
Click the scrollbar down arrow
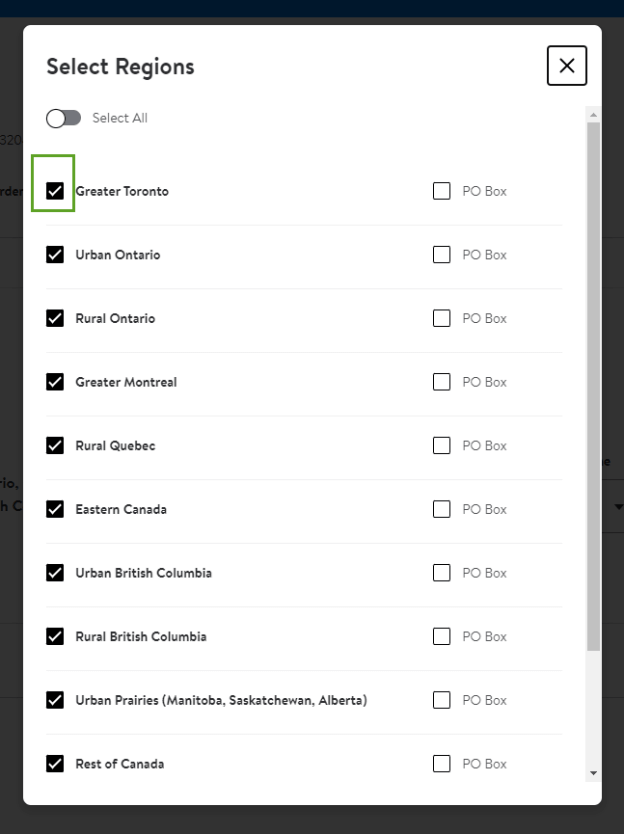click(594, 773)
